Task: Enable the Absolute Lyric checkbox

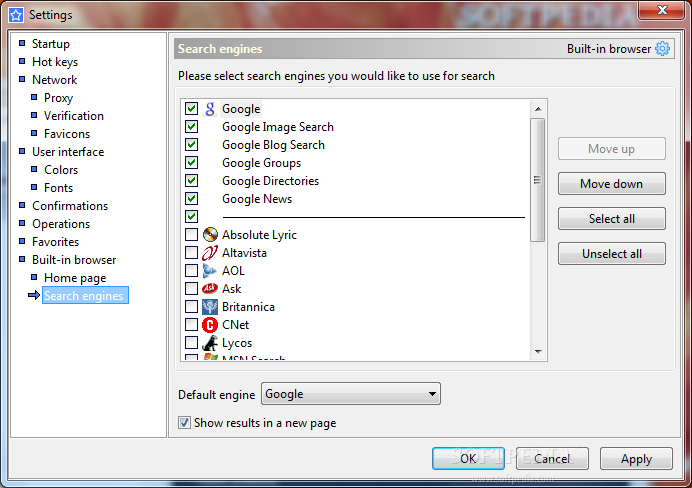Action: pyautogui.click(x=191, y=235)
